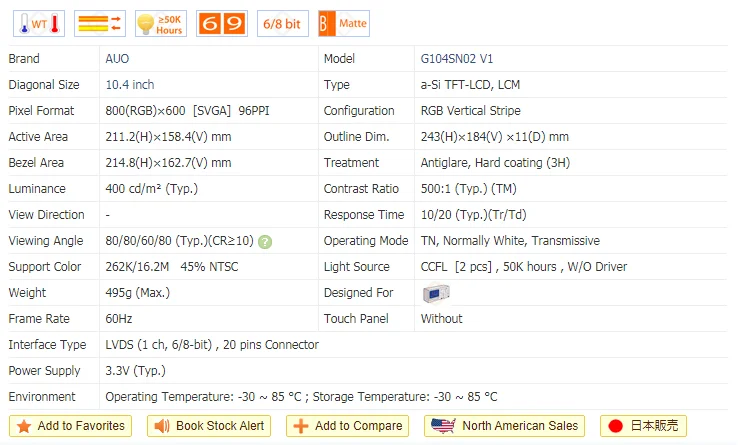The width and height of the screenshot is (738, 445).
Task: Click the CCFL [2 pcs] light source value
Action: [x=524, y=267]
